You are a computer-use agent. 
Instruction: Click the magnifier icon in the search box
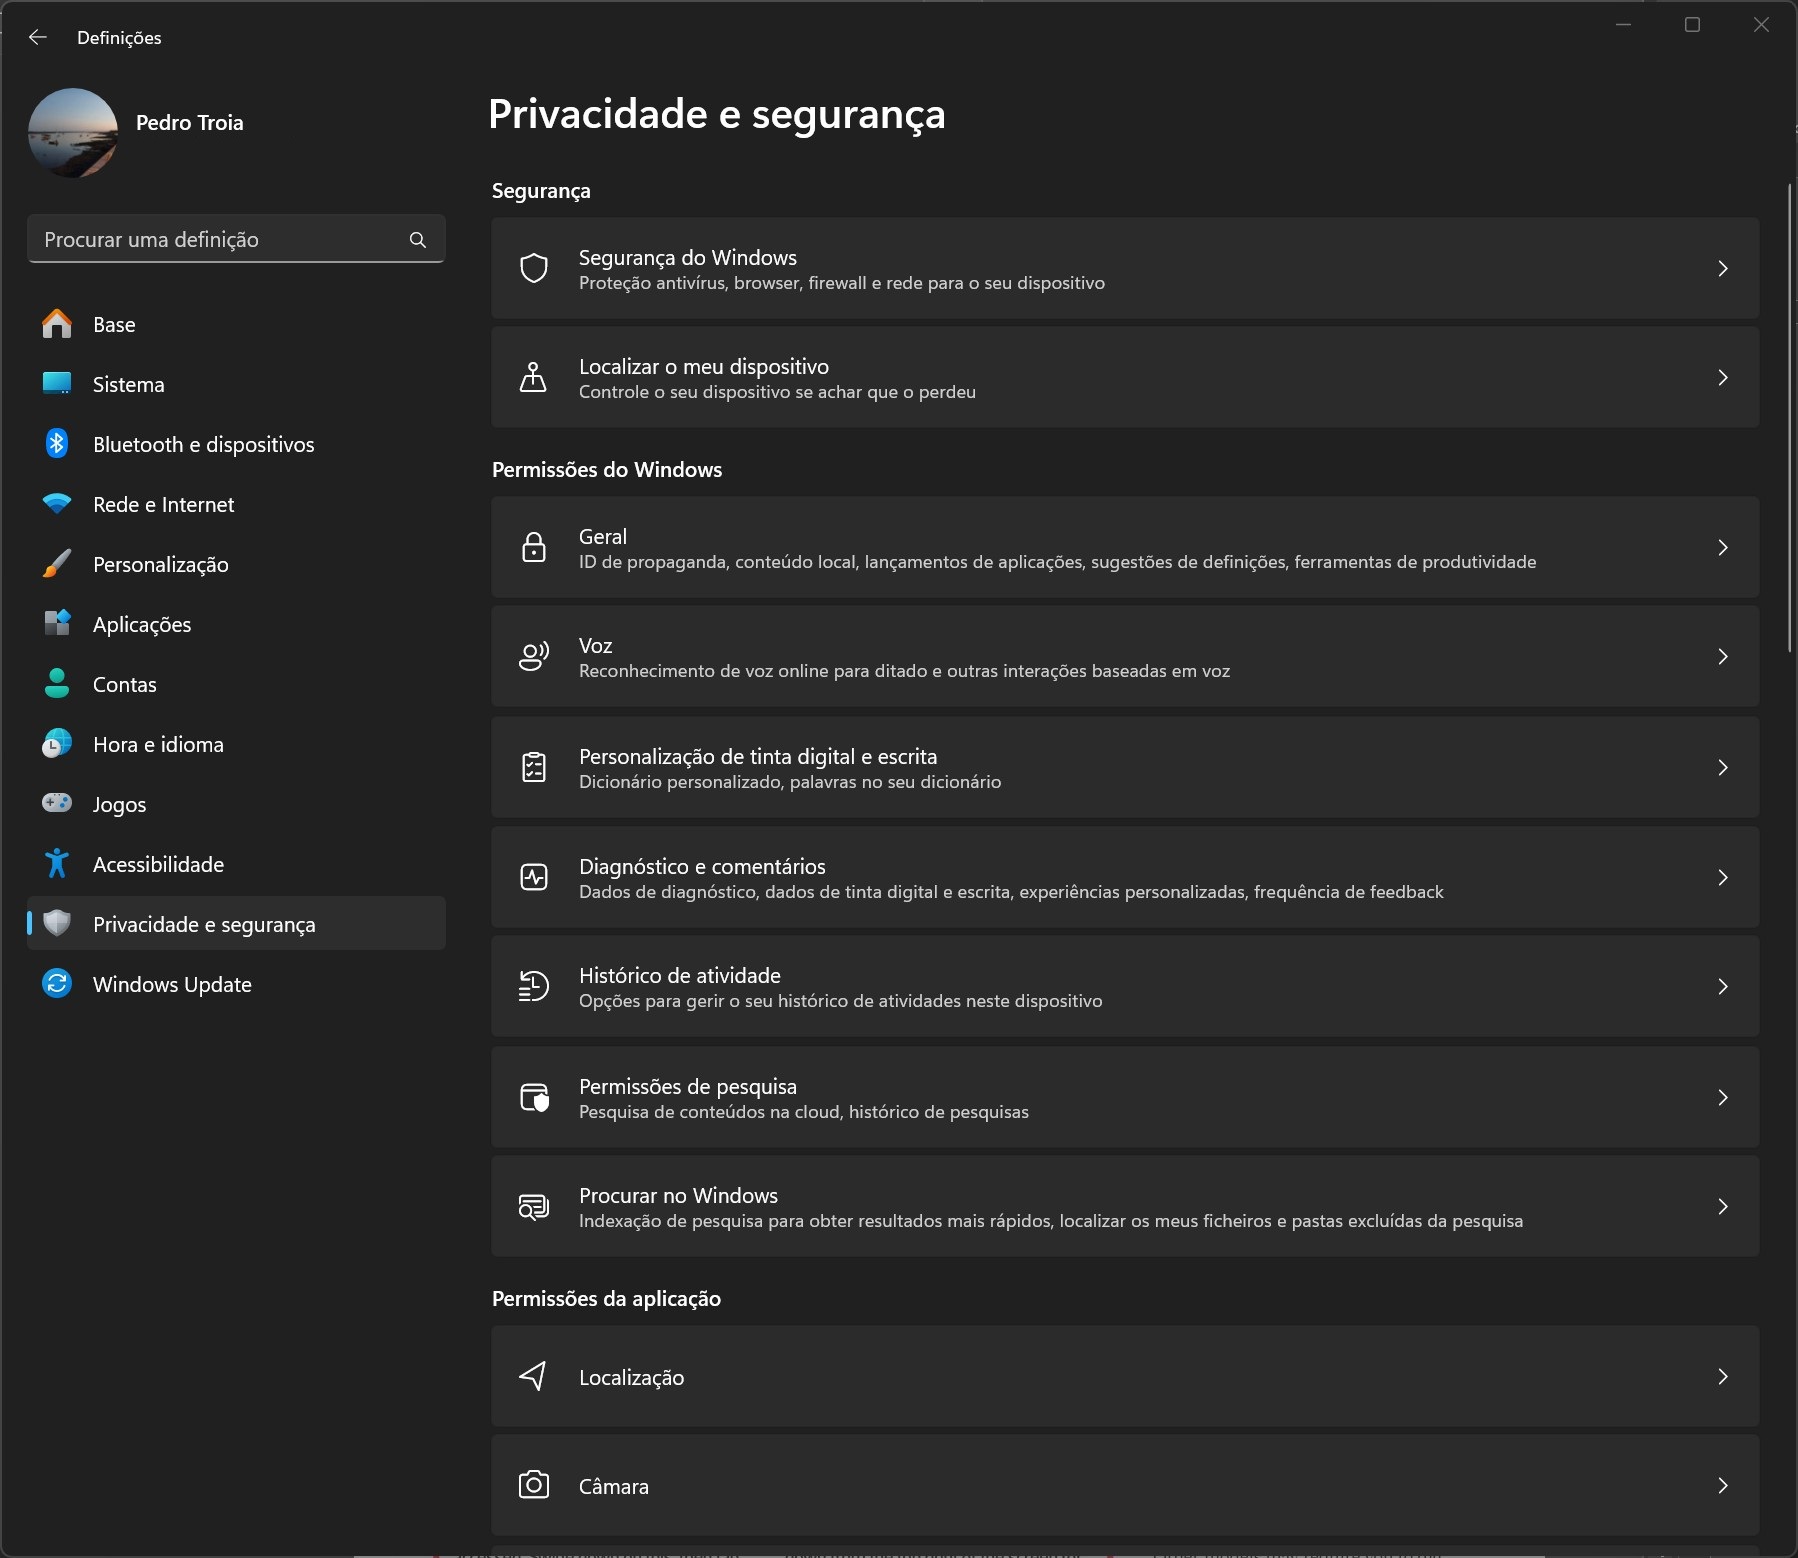click(418, 240)
